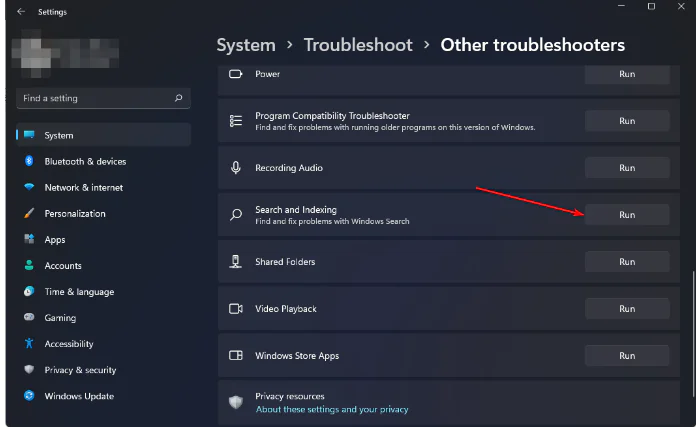The image size is (696, 427).
Task: Click the Power battery icon
Action: pos(236,74)
